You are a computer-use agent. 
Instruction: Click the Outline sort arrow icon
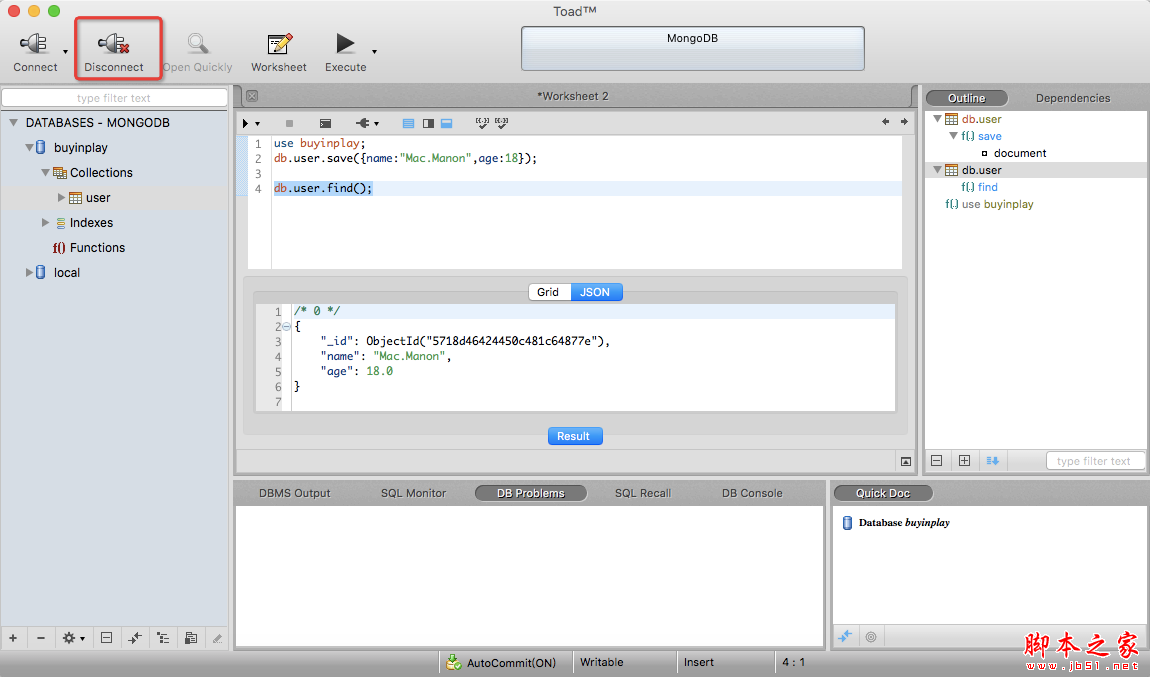point(992,461)
